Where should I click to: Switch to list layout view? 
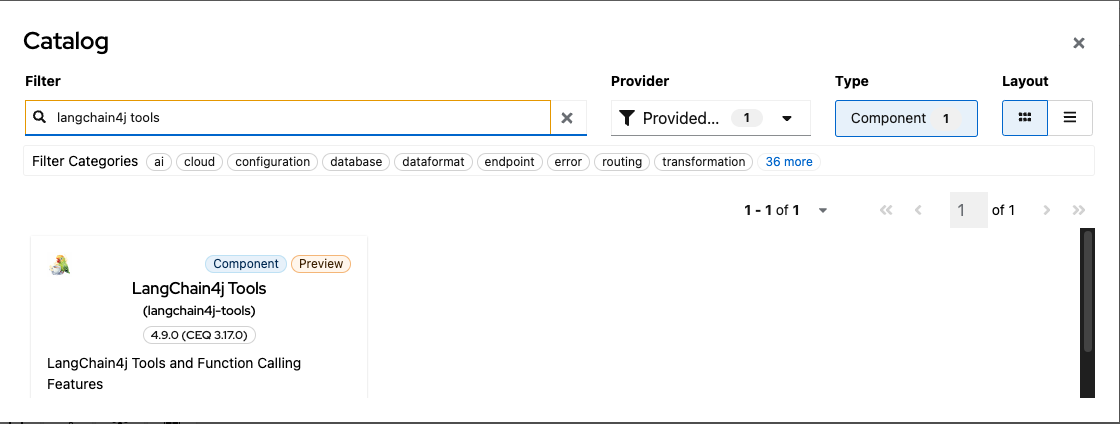(x=1070, y=118)
